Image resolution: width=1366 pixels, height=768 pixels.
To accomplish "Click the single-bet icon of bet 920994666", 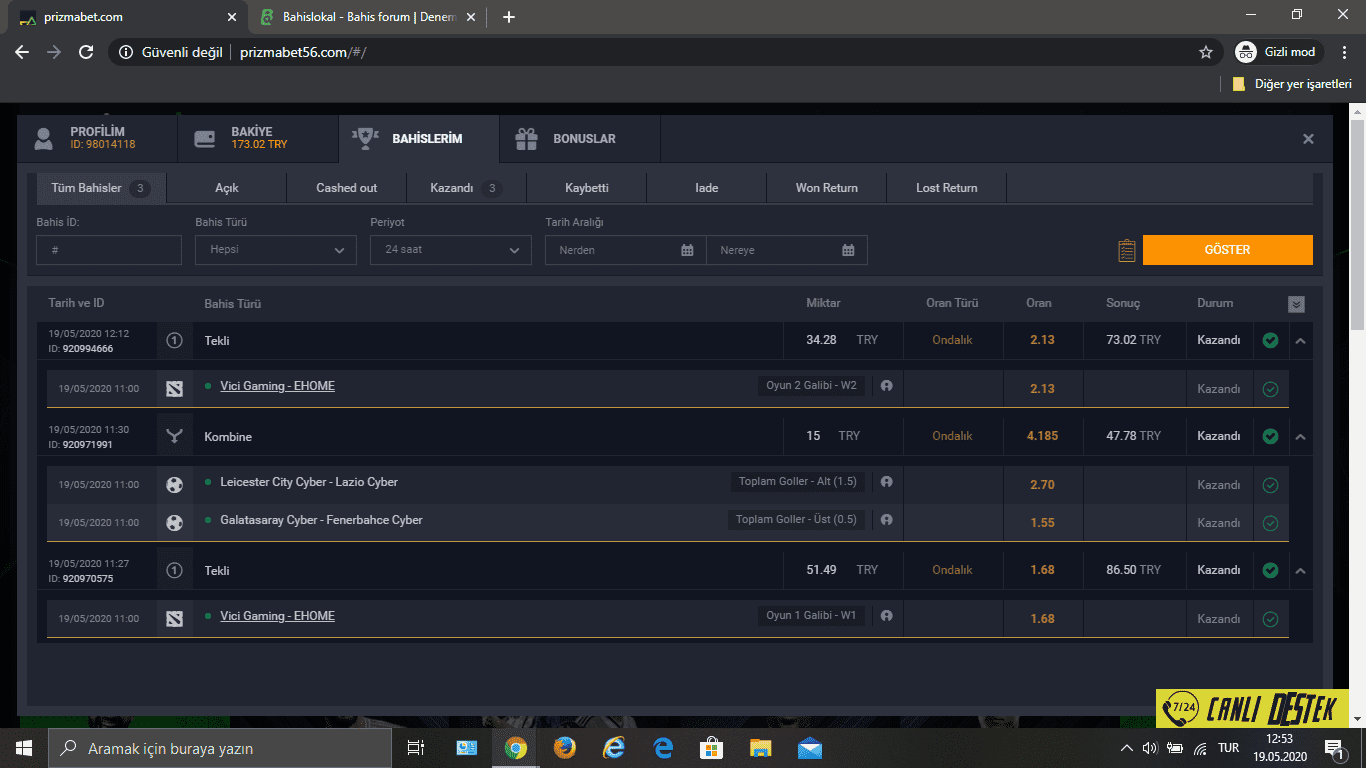I will click(x=175, y=341).
